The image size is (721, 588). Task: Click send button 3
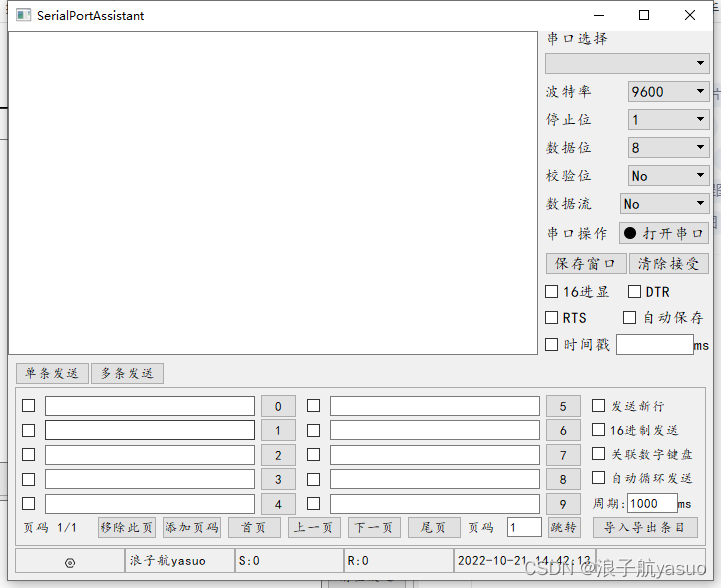278,480
